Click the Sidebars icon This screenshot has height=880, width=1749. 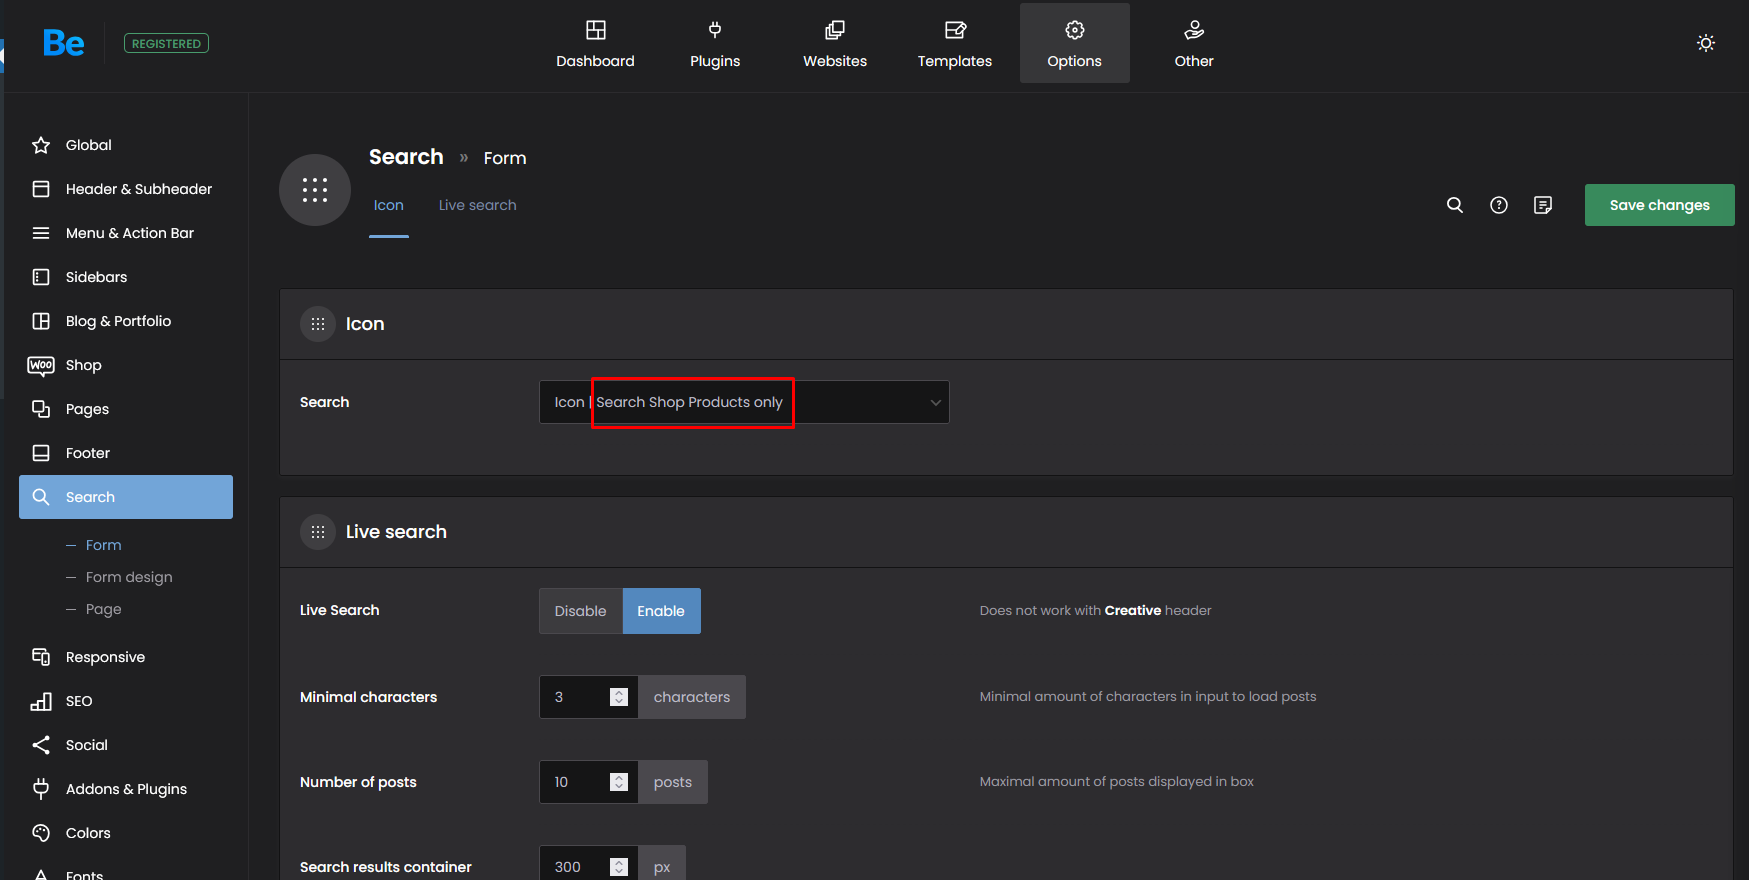click(x=41, y=277)
